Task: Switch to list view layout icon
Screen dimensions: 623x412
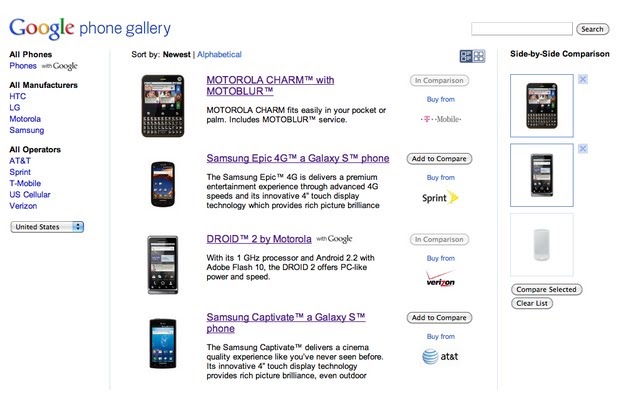Action: click(466, 56)
